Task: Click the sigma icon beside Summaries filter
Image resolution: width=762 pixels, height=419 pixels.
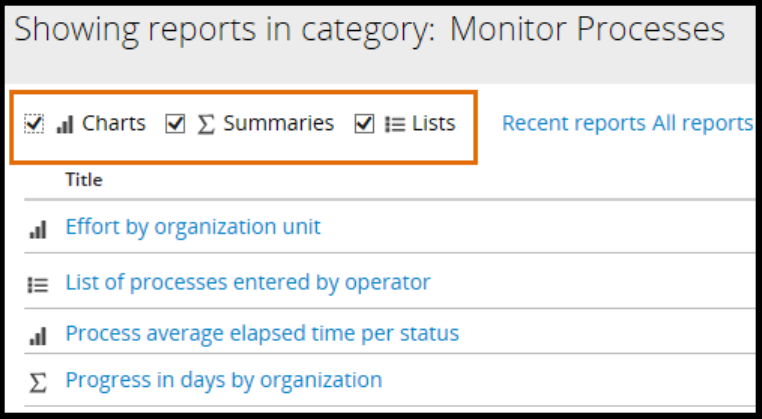Action: [206, 125]
